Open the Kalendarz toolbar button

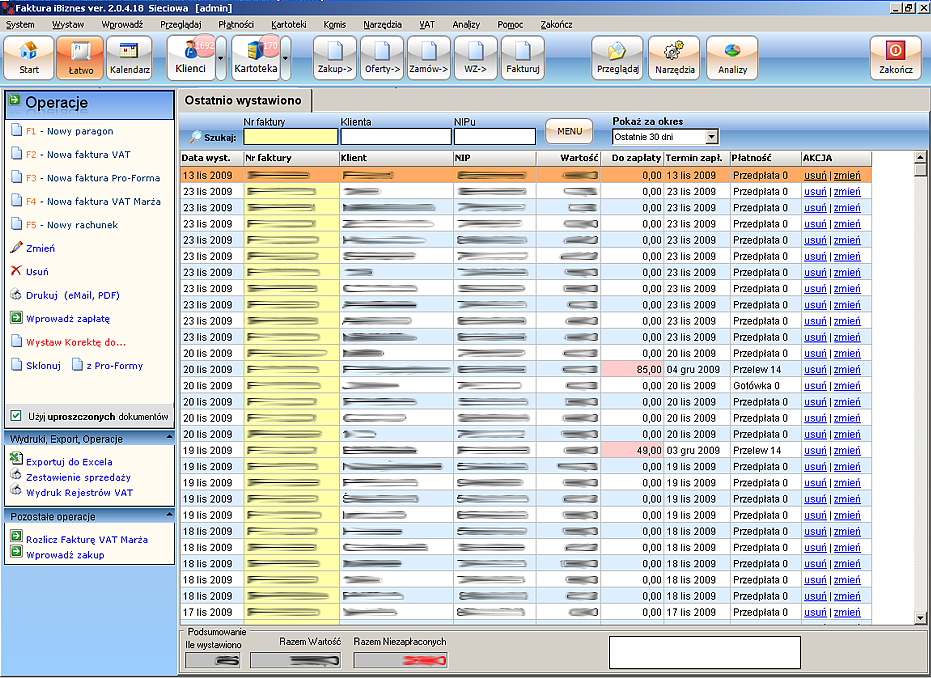coord(129,58)
